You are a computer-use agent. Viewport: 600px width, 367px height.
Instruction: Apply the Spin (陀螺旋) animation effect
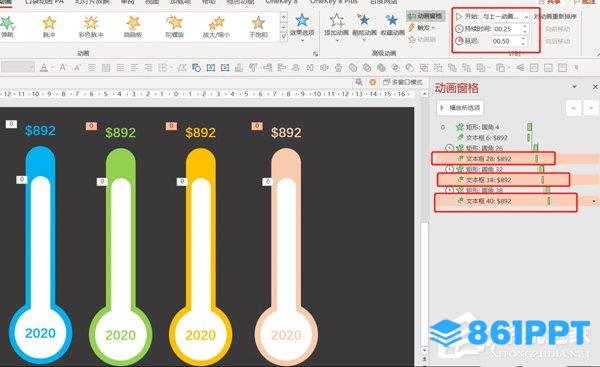[174, 26]
